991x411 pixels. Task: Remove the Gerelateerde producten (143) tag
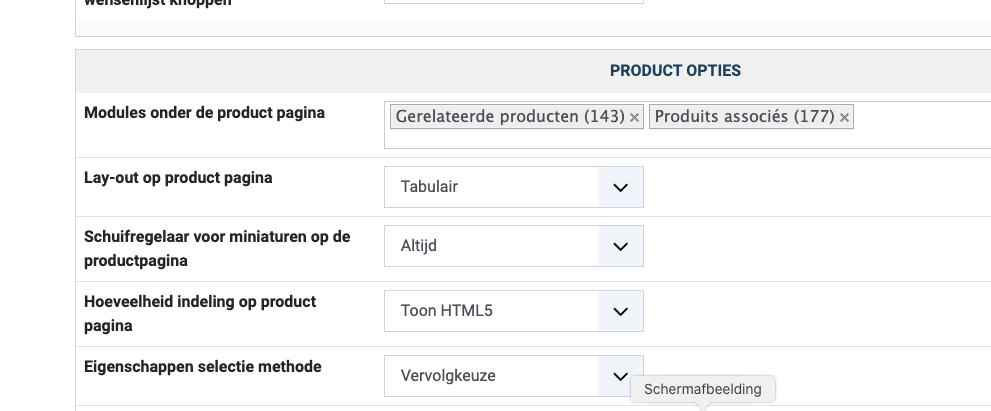[x=634, y=118]
